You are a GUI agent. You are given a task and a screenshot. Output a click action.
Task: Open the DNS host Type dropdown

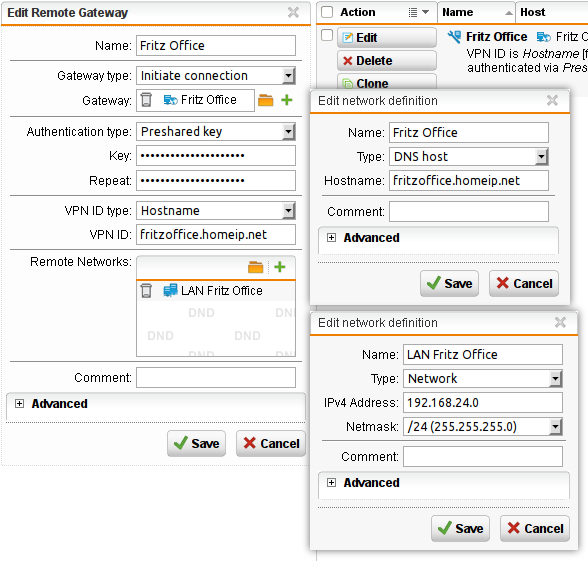pos(541,157)
